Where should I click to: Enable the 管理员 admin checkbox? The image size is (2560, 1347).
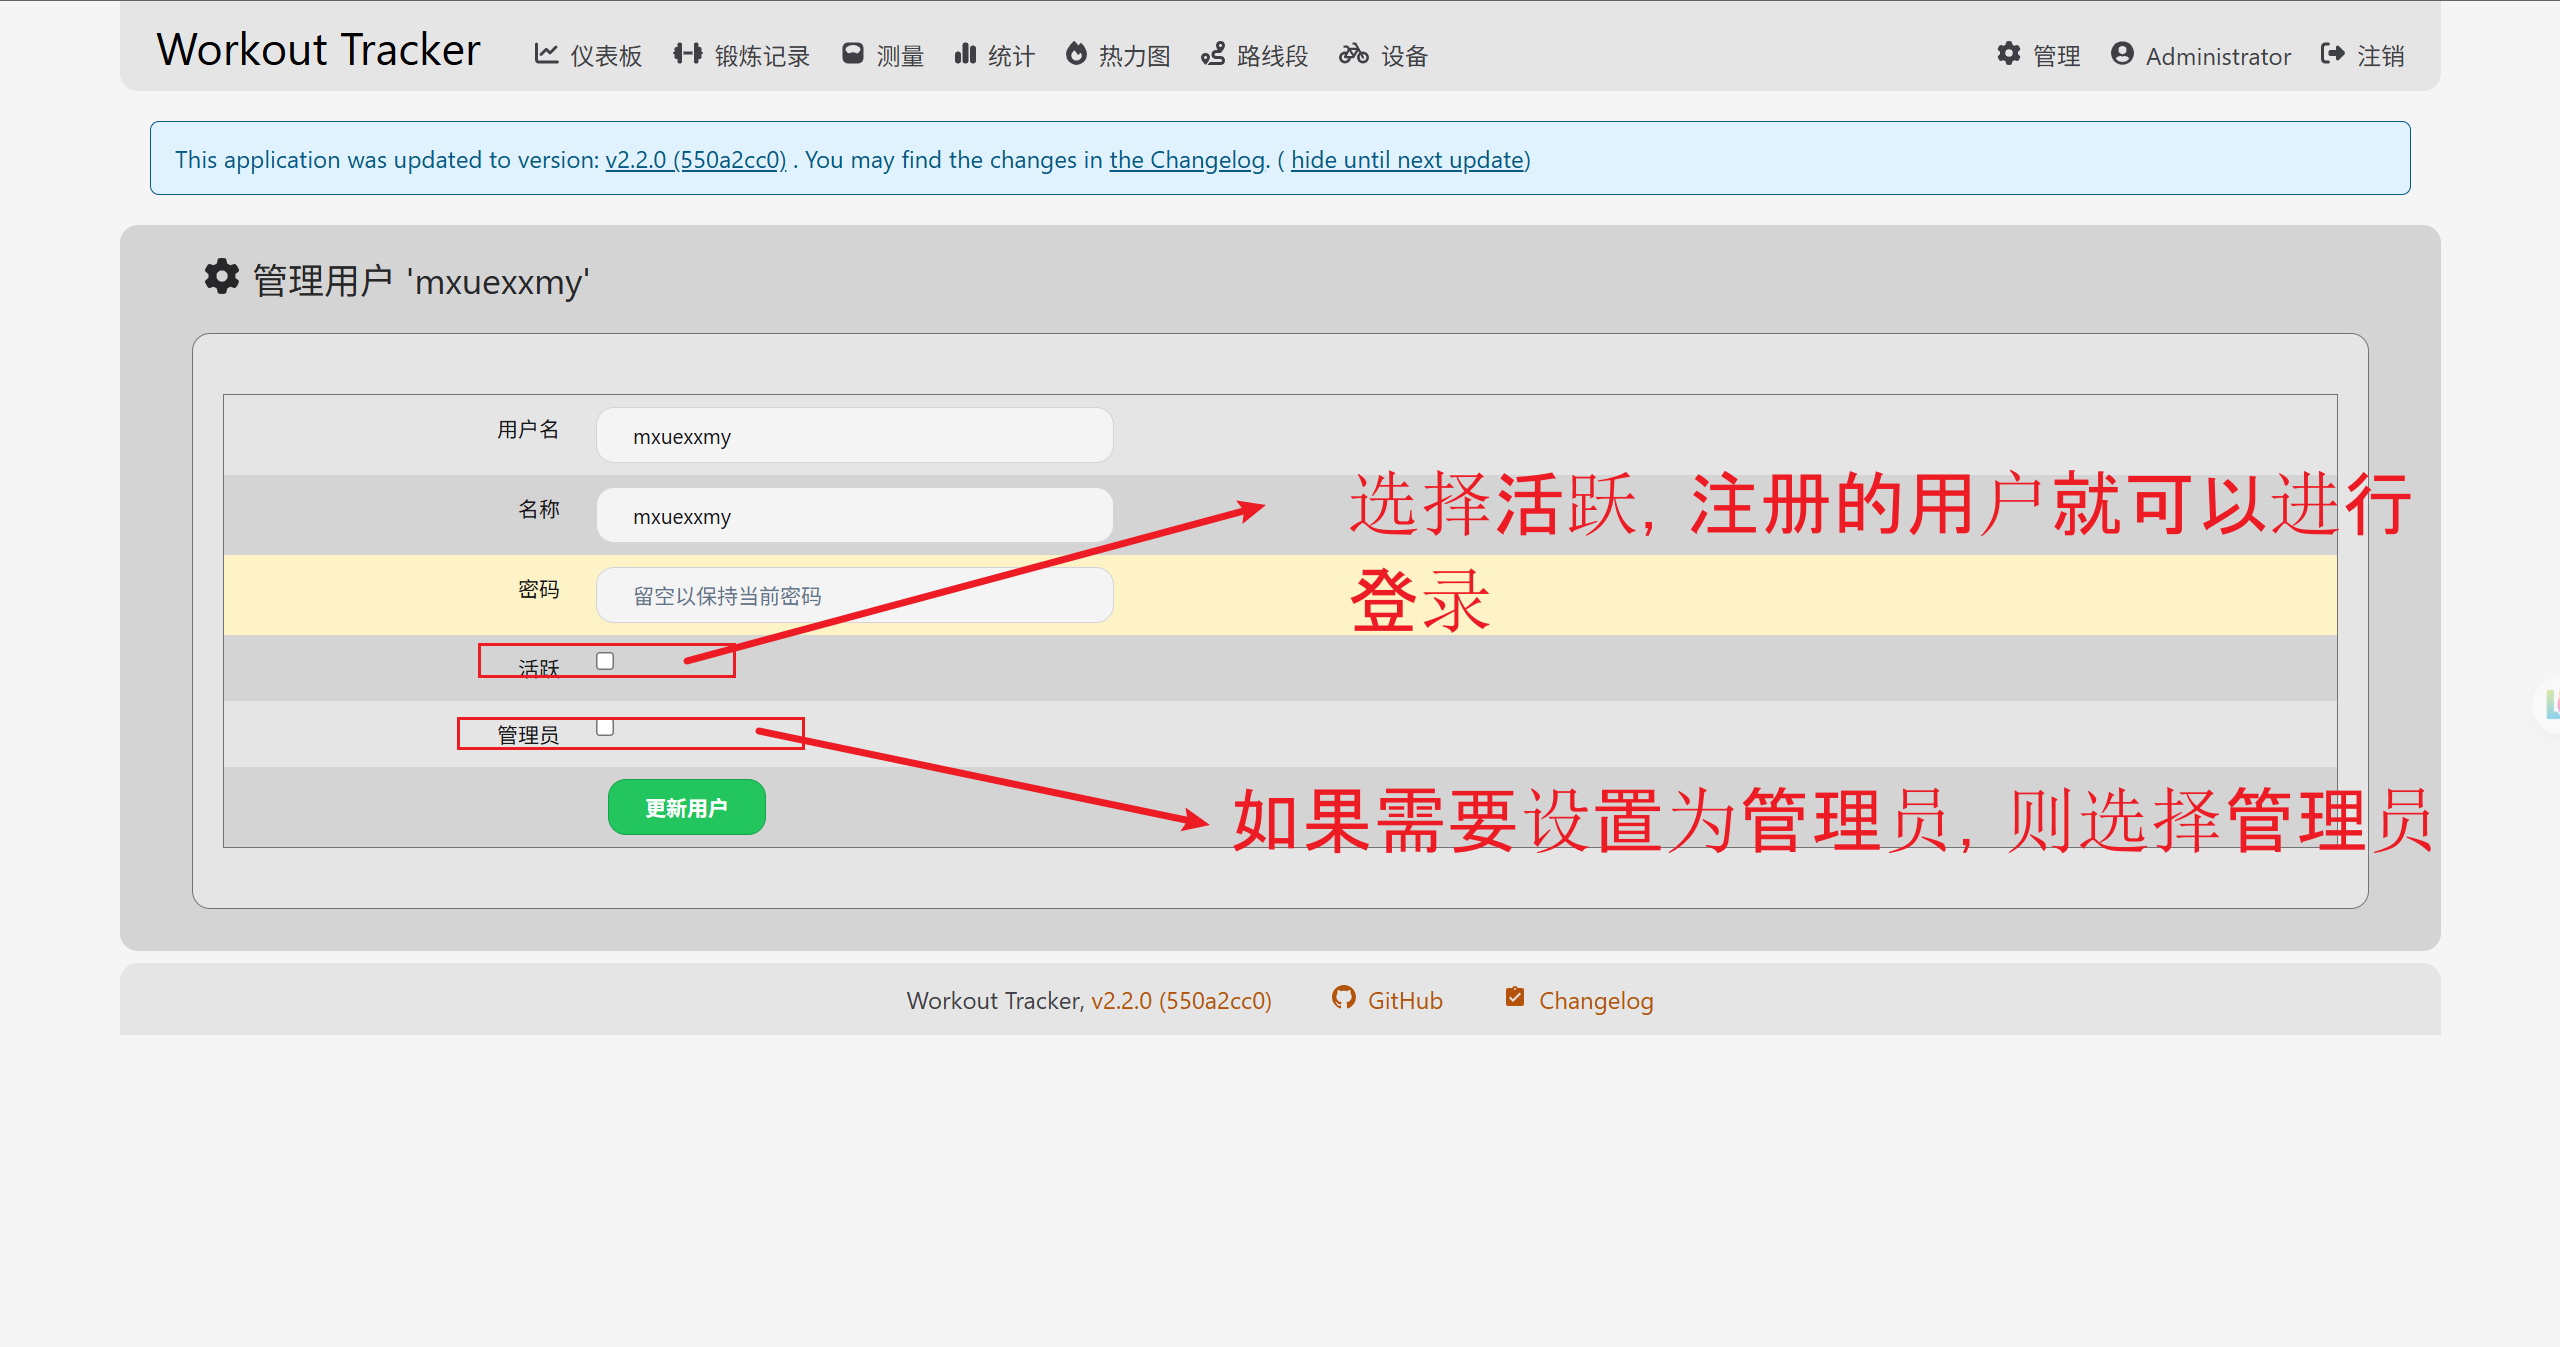click(605, 727)
